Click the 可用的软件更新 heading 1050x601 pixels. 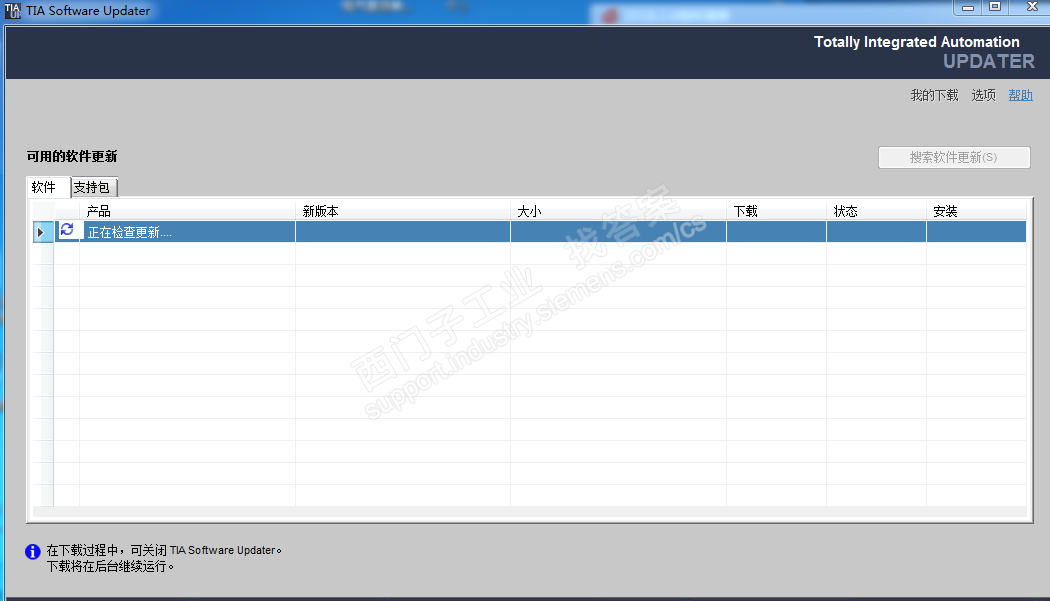(x=72, y=156)
